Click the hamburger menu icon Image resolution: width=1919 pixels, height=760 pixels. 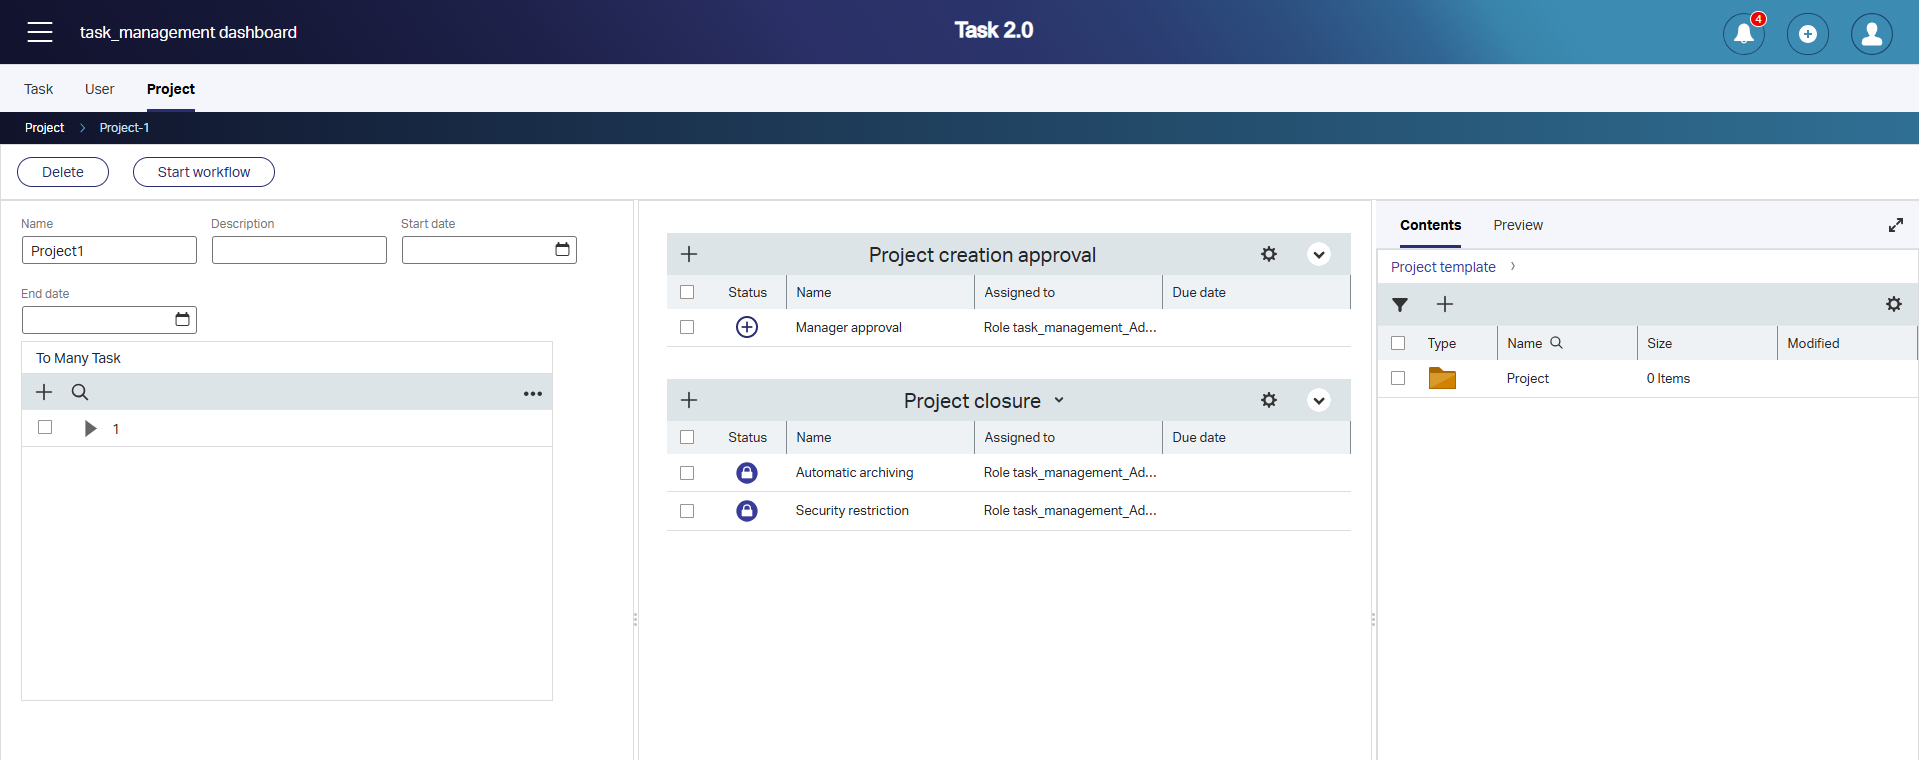[40, 32]
